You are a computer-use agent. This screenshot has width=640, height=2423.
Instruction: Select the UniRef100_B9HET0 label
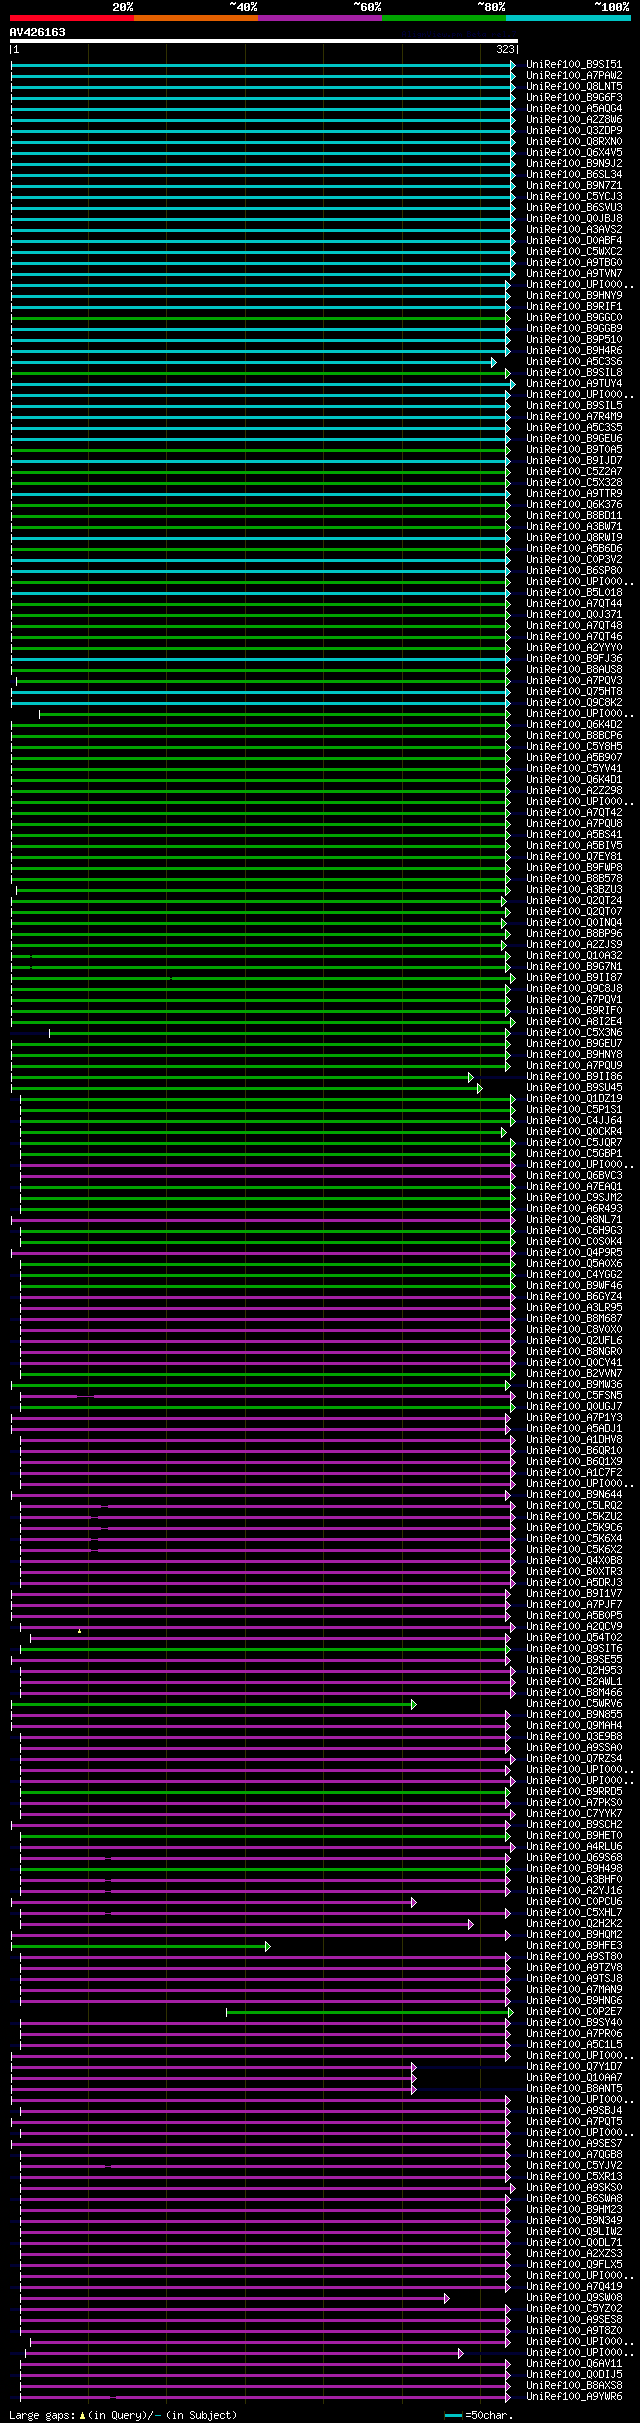pos(574,1836)
